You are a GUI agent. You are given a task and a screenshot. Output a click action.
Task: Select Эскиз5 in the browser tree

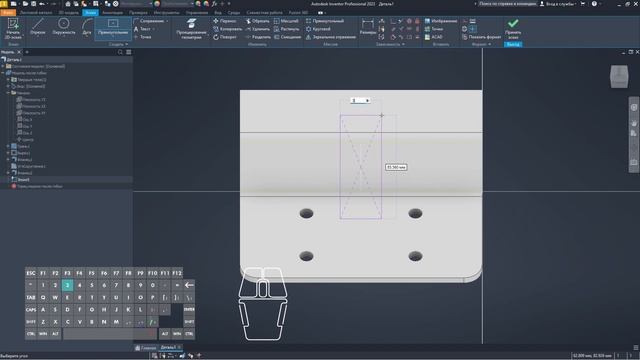click(x=20, y=180)
